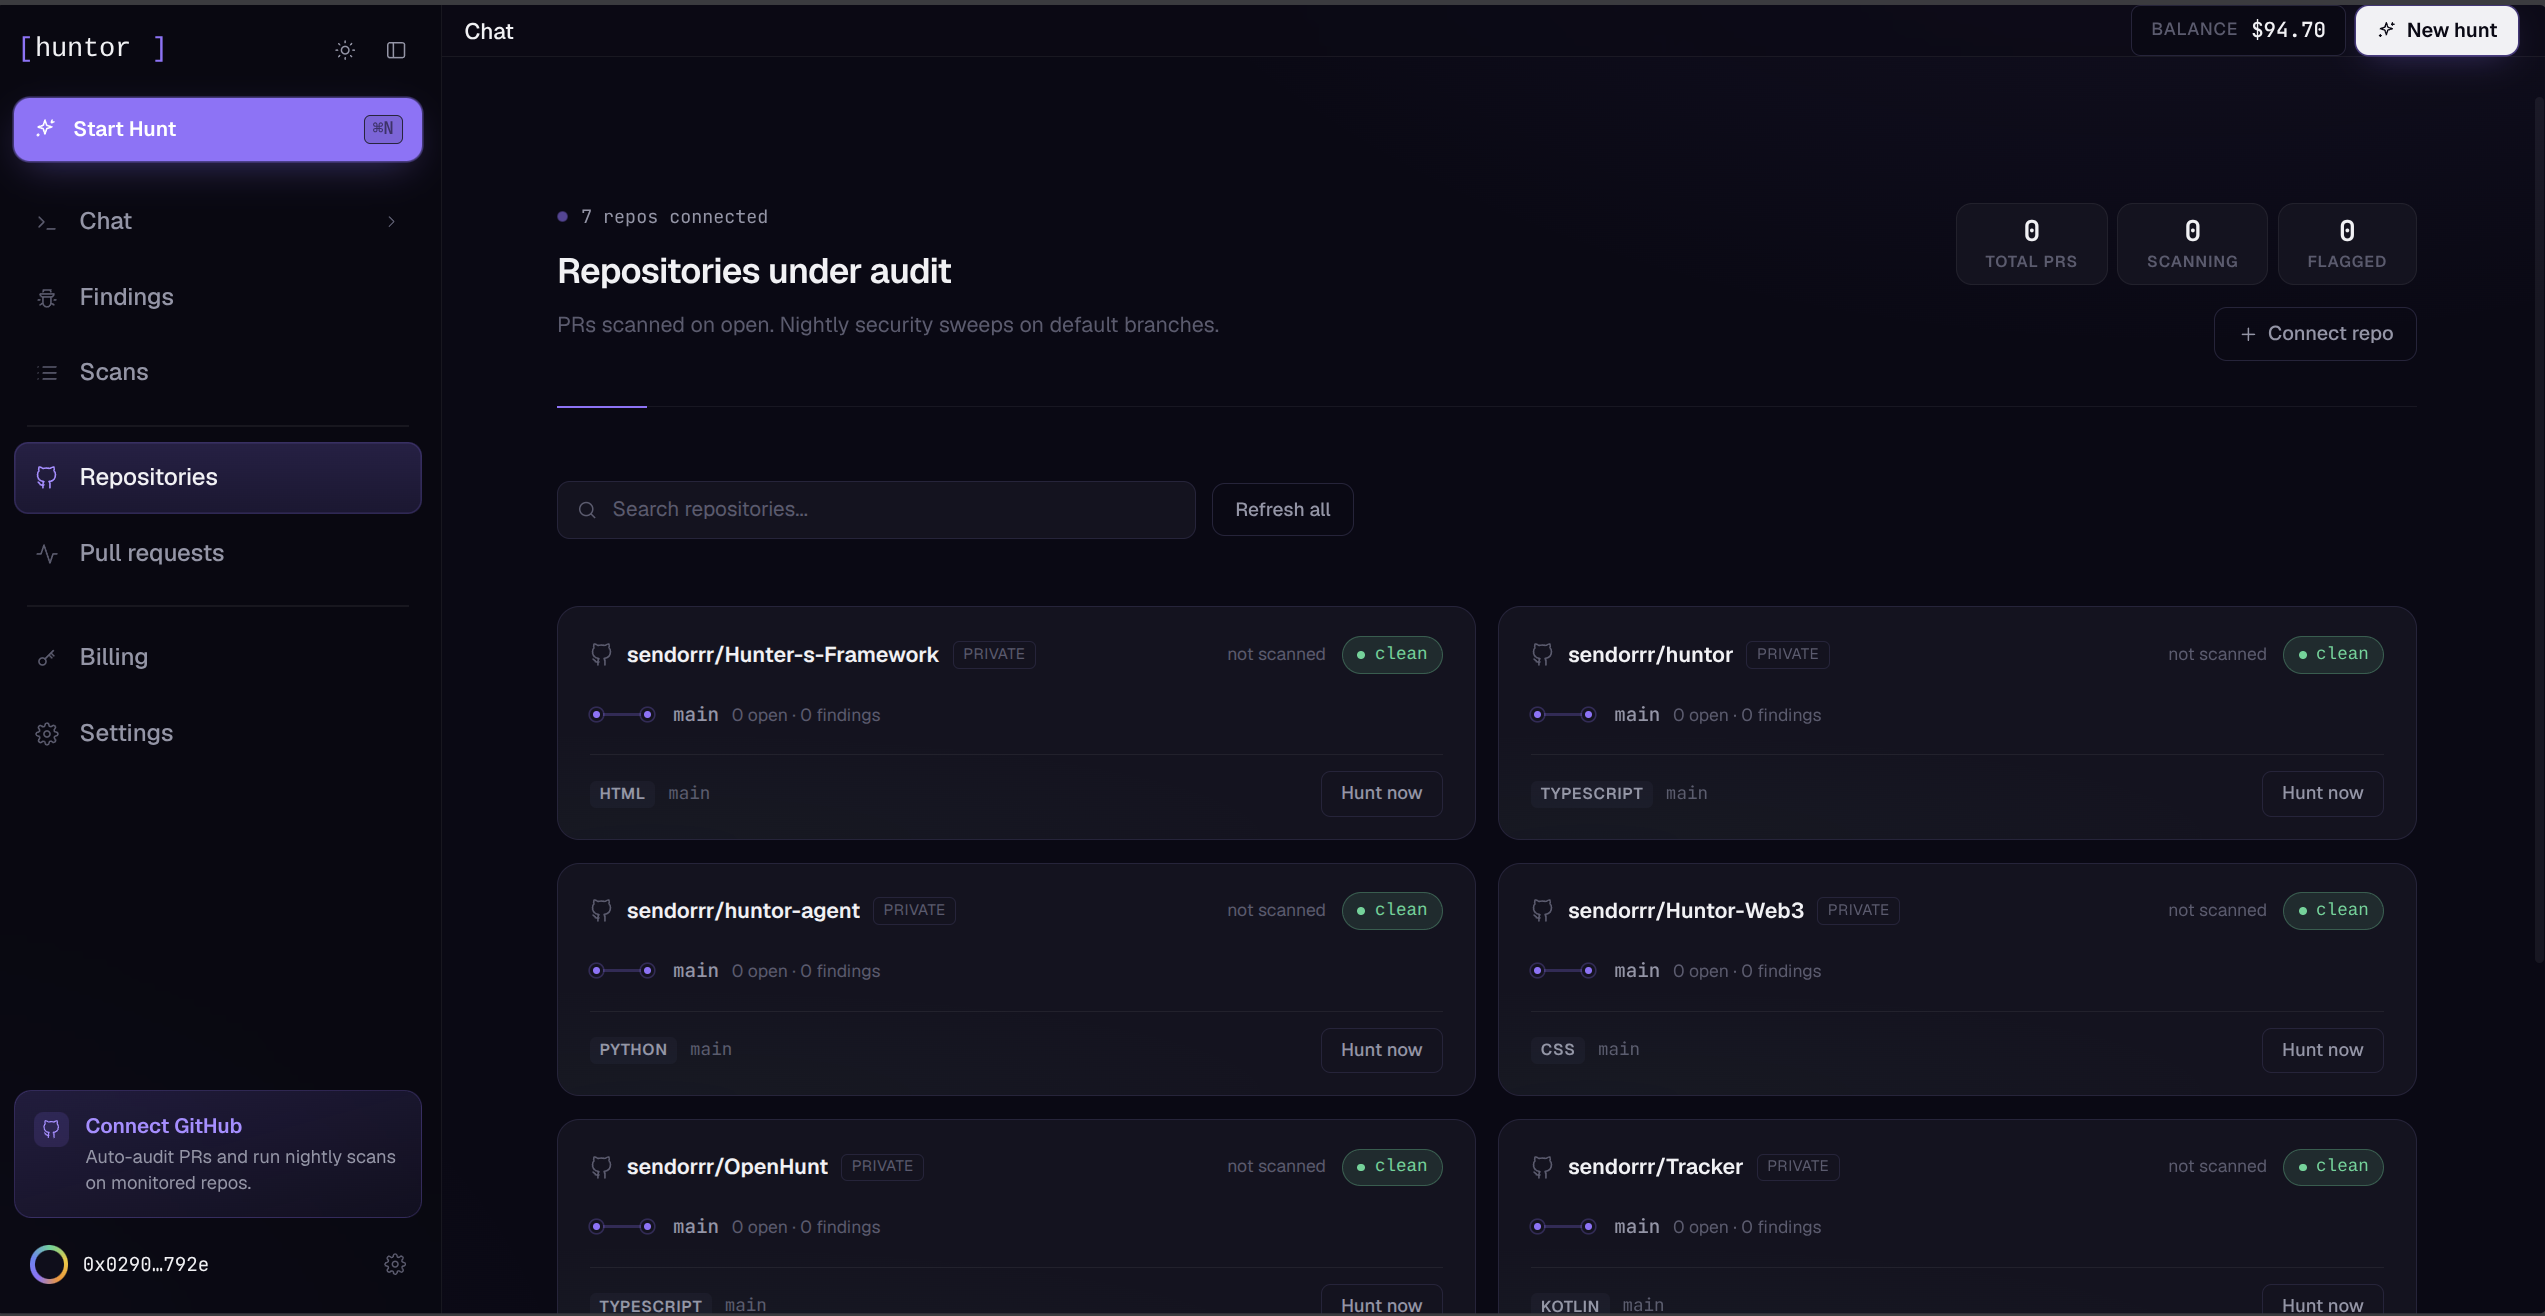Toggle the light/dark theme sun icon
The height and width of the screenshot is (1316, 2545).
(345, 50)
